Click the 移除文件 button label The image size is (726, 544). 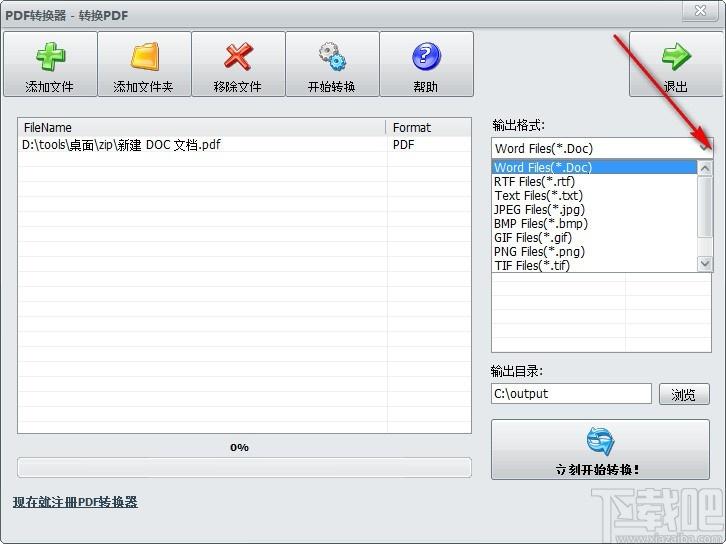(238, 87)
